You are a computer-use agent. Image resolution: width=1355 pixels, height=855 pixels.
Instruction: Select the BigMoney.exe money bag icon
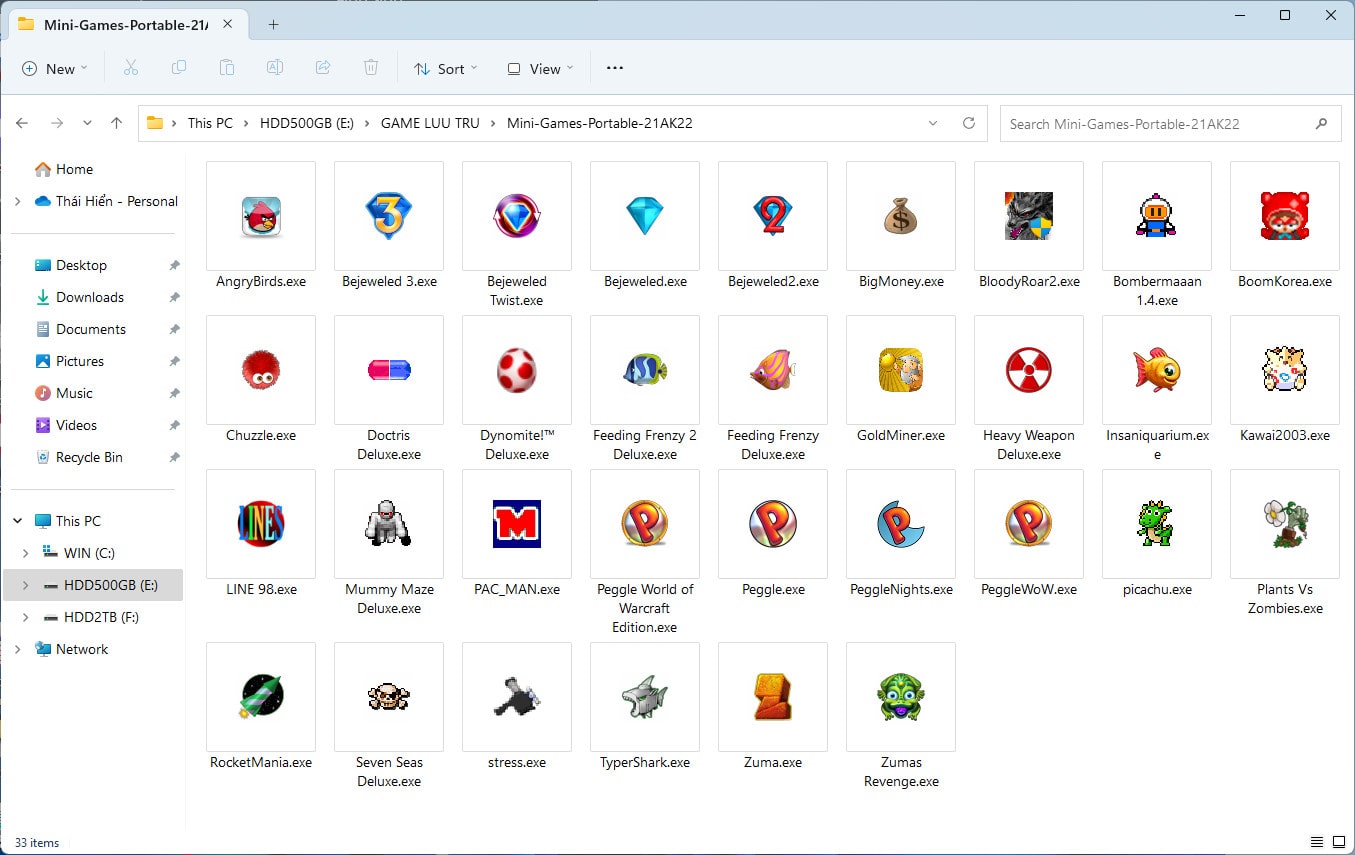[x=901, y=216]
